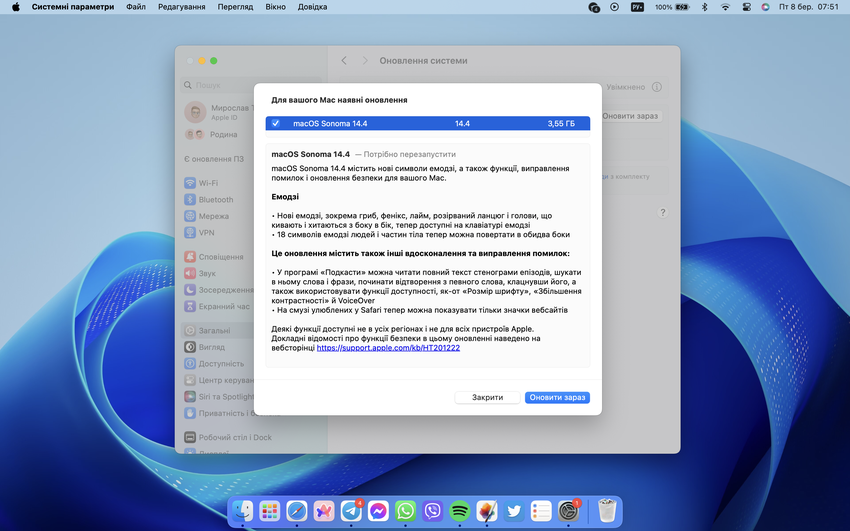Image resolution: width=850 pixels, height=531 pixels.
Task: Open the support.apple.com/kb/HT201222 link
Action: (x=388, y=348)
